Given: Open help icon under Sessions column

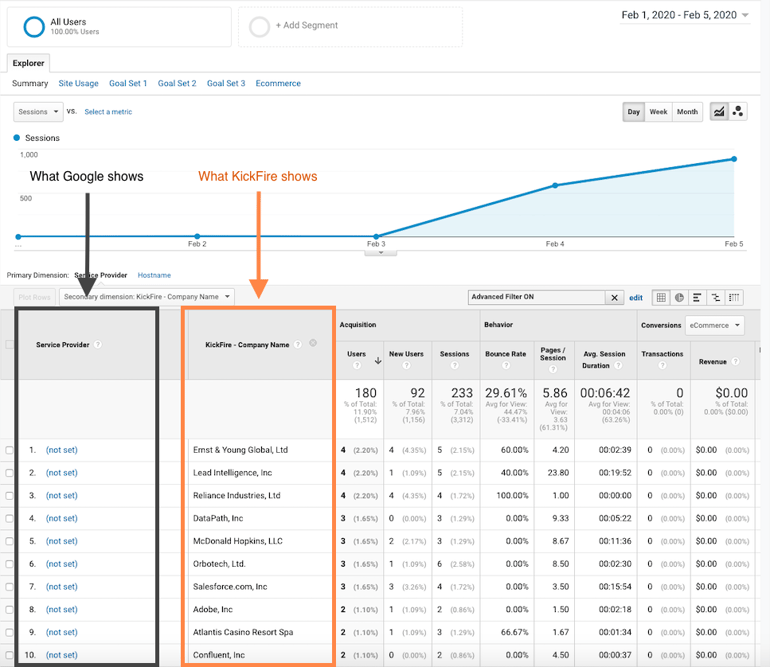Looking at the screenshot, I should (x=454, y=365).
